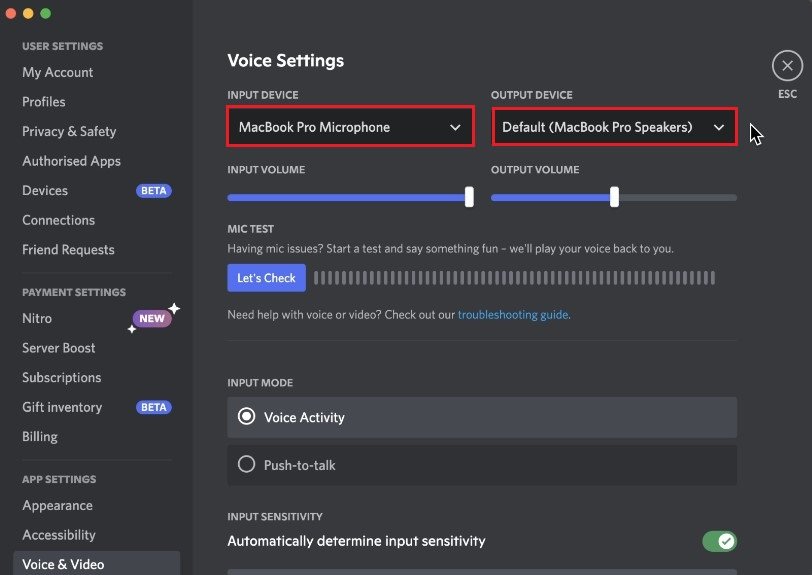Open the Appearance settings page

pyautogui.click(x=57, y=506)
